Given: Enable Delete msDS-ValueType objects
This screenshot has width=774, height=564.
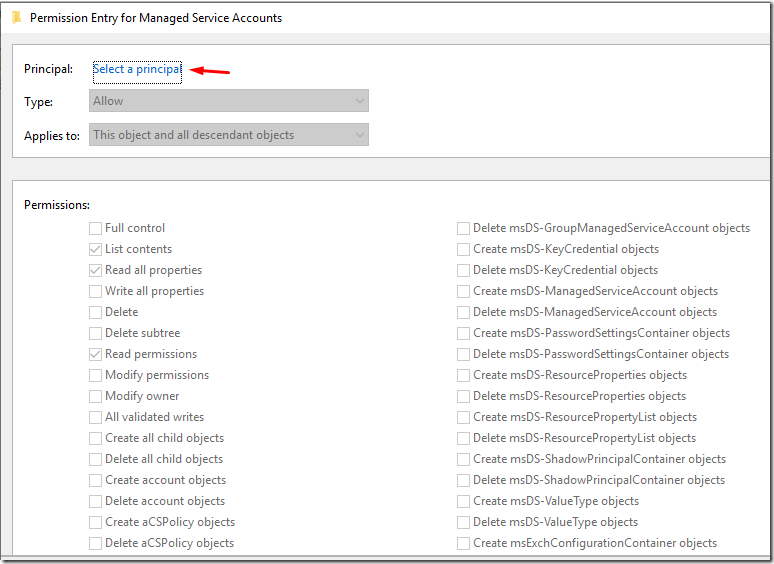Looking at the screenshot, I should coord(463,522).
